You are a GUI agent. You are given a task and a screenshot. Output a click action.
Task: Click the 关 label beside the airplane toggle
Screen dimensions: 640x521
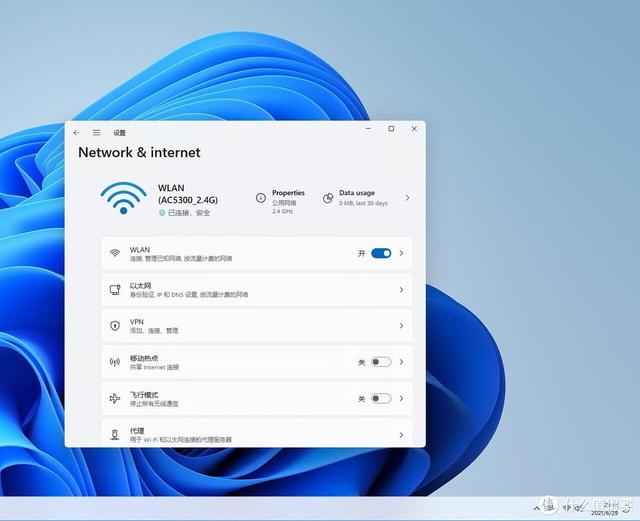(x=361, y=399)
